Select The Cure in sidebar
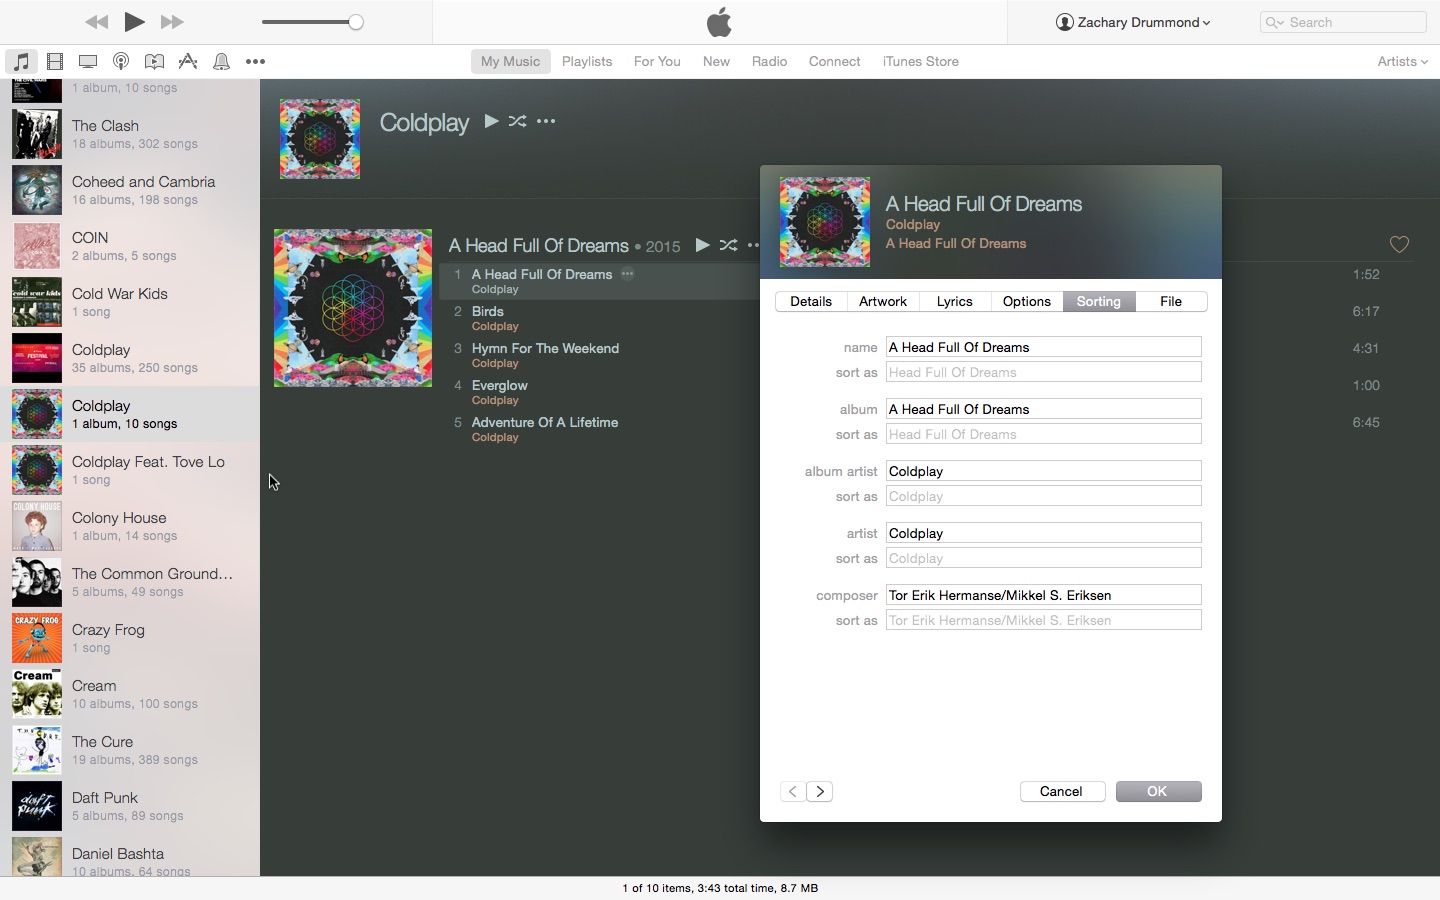 click(x=130, y=750)
